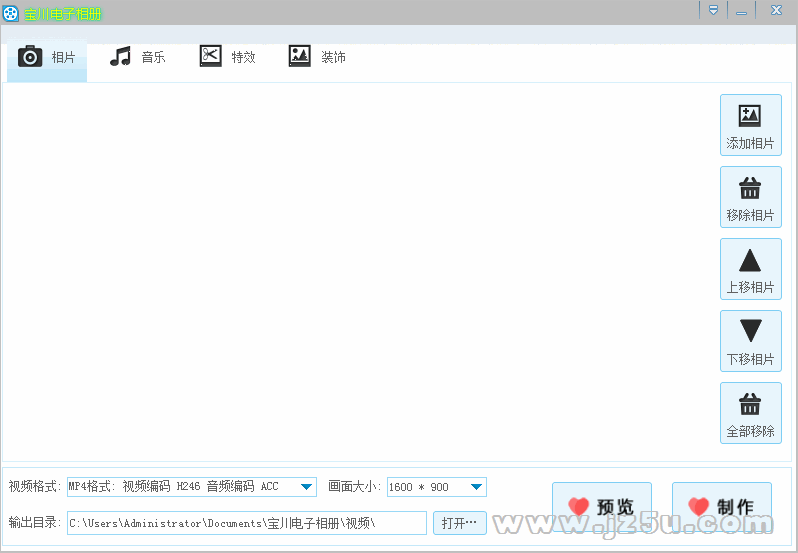The image size is (798, 553).
Task: Remove all photos with 全部移除
Action: point(751,413)
